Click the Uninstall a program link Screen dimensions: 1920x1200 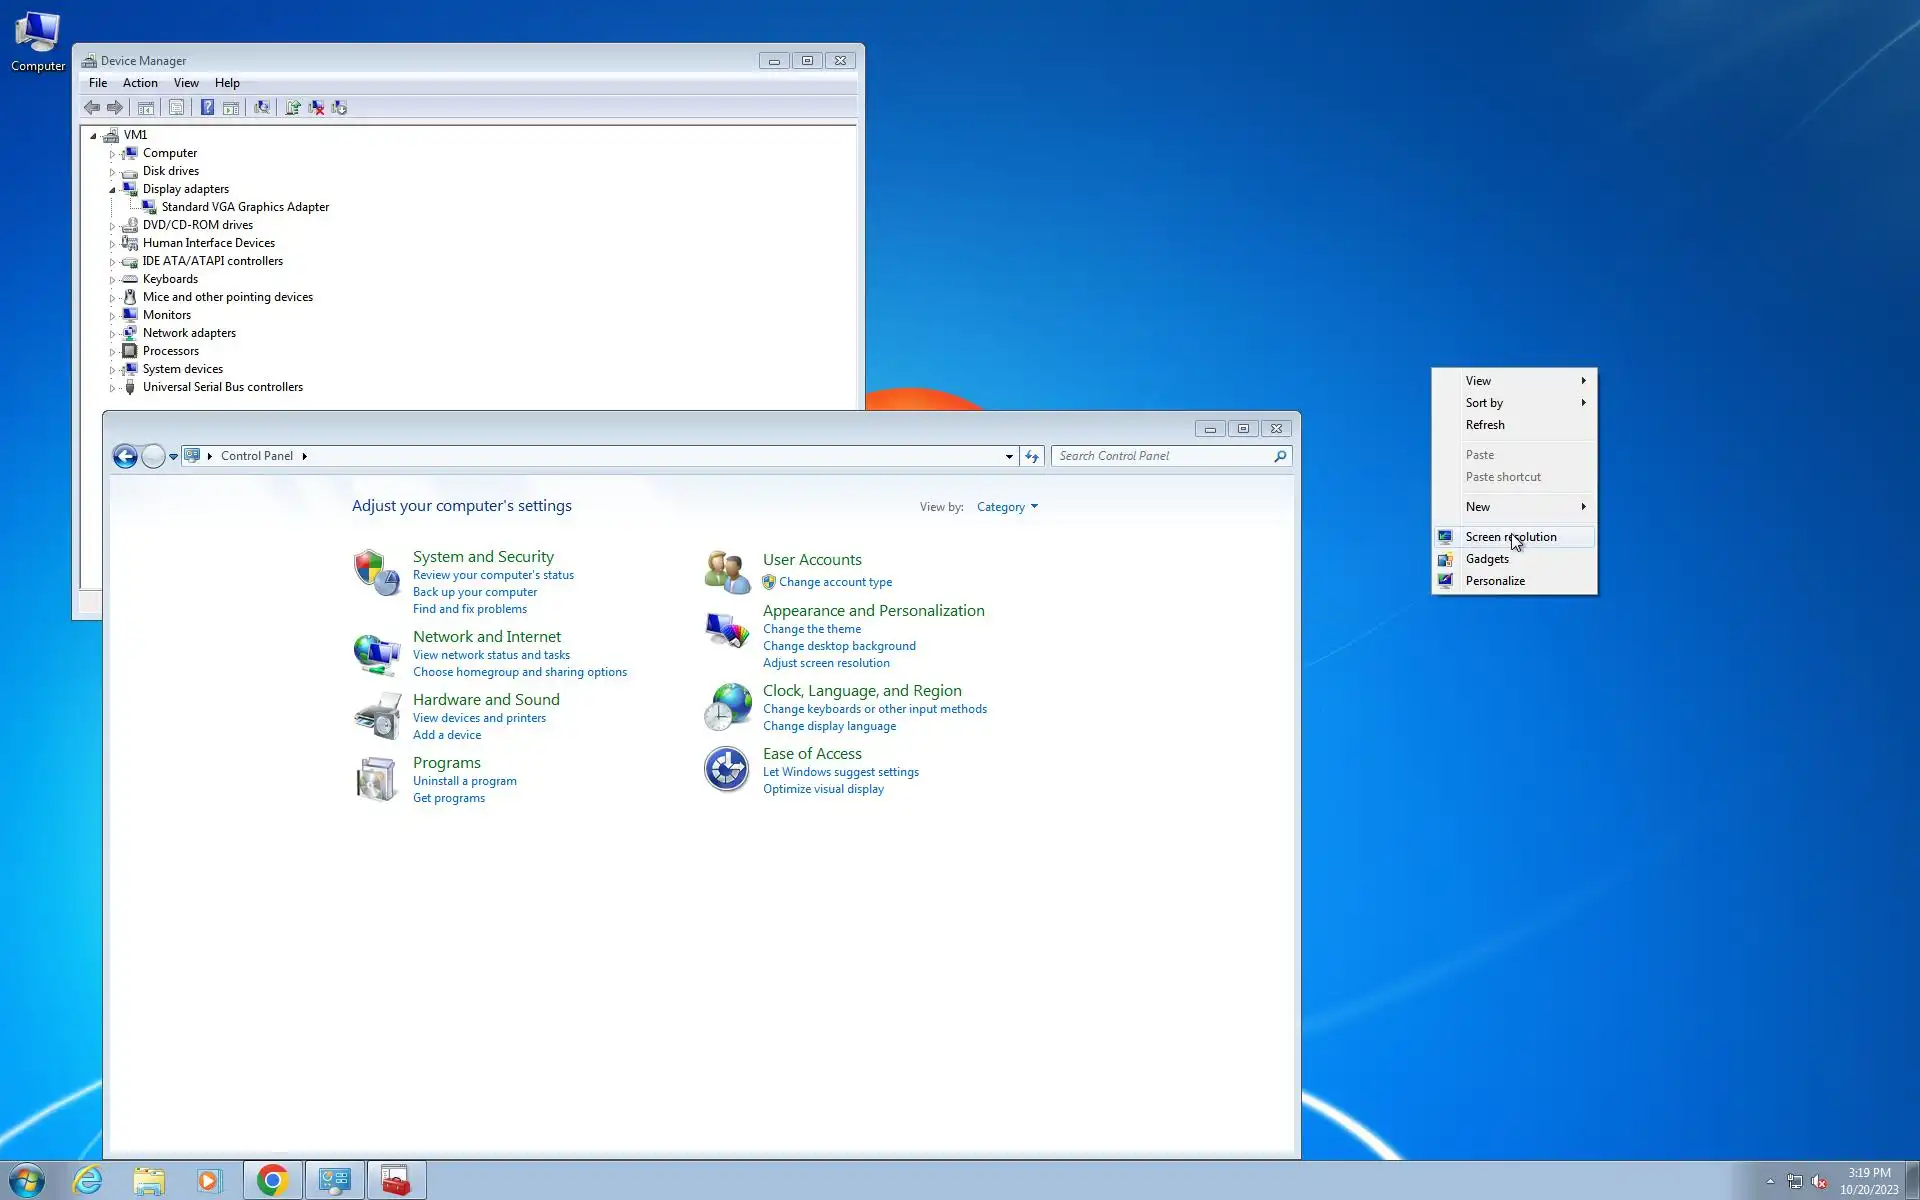coord(464,781)
